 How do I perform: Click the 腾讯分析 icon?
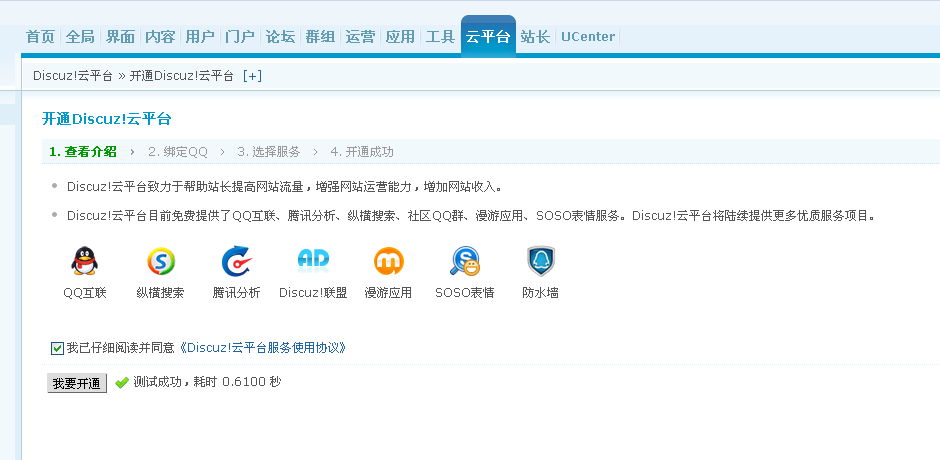click(236, 261)
